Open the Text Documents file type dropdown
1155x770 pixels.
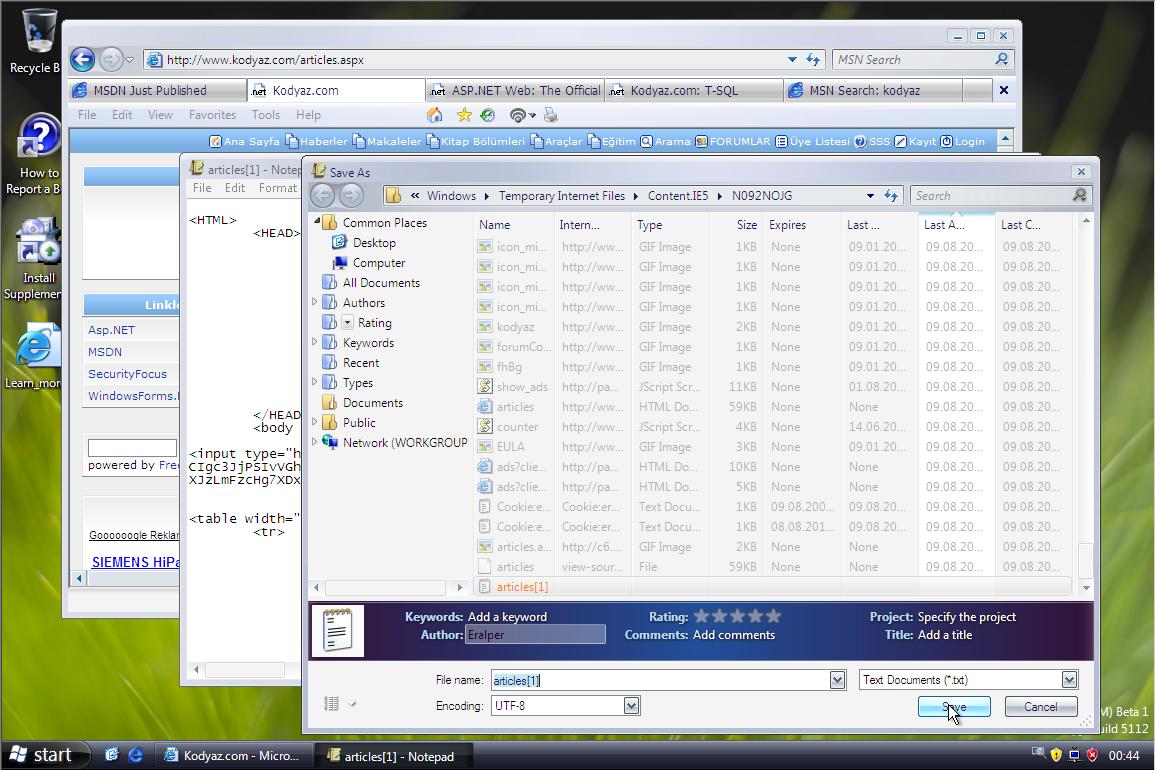coord(1068,680)
